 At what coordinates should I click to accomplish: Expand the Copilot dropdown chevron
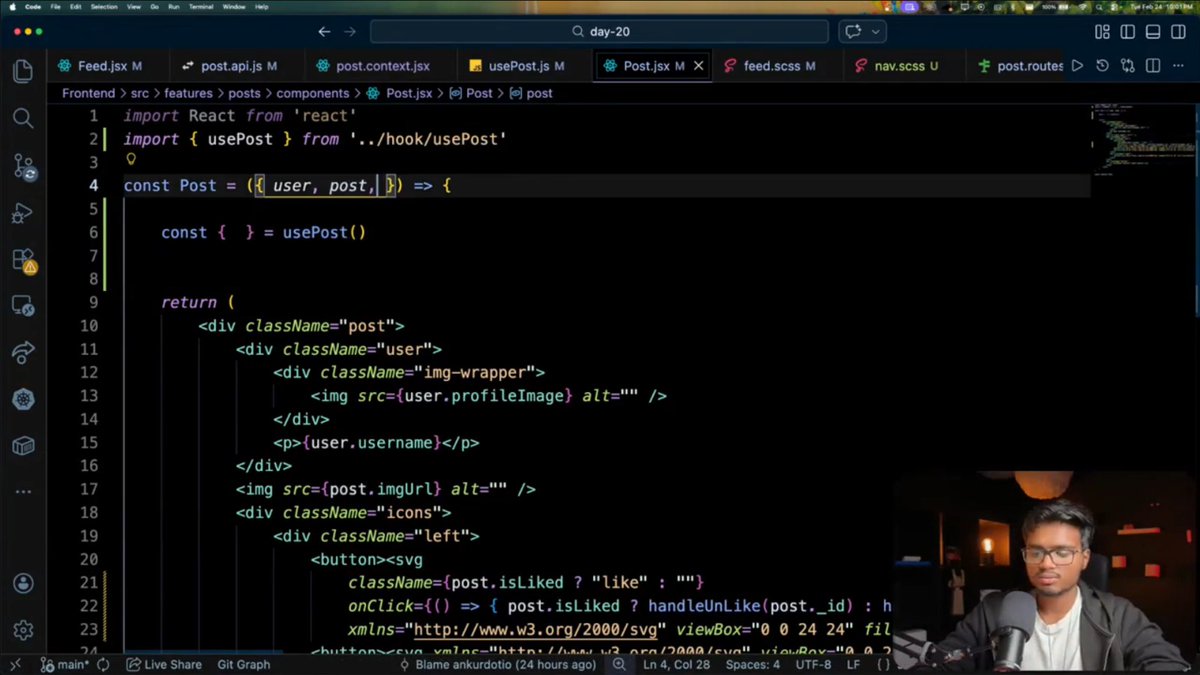coord(876,32)
